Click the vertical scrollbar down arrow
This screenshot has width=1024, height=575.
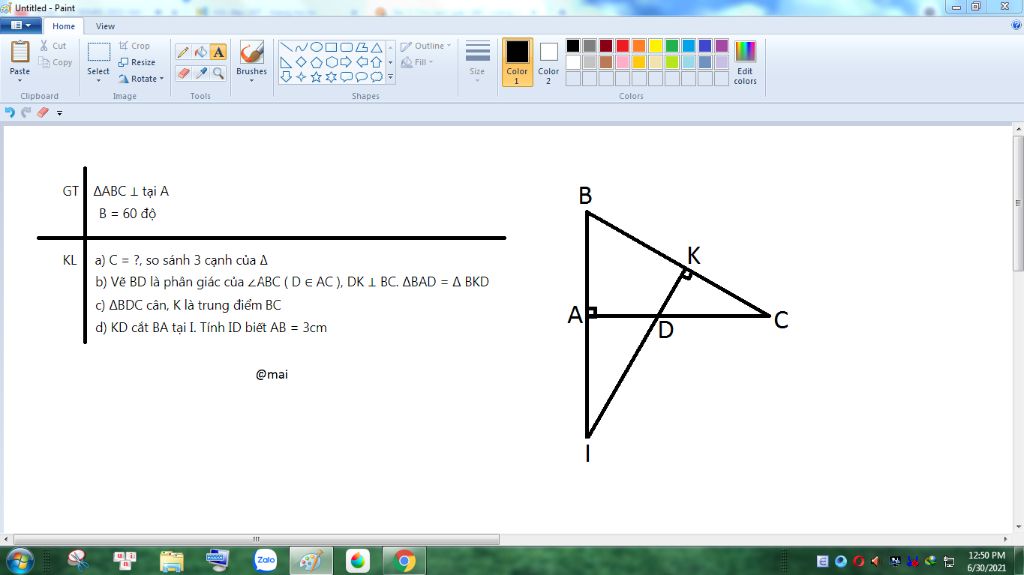point(1018,527)
